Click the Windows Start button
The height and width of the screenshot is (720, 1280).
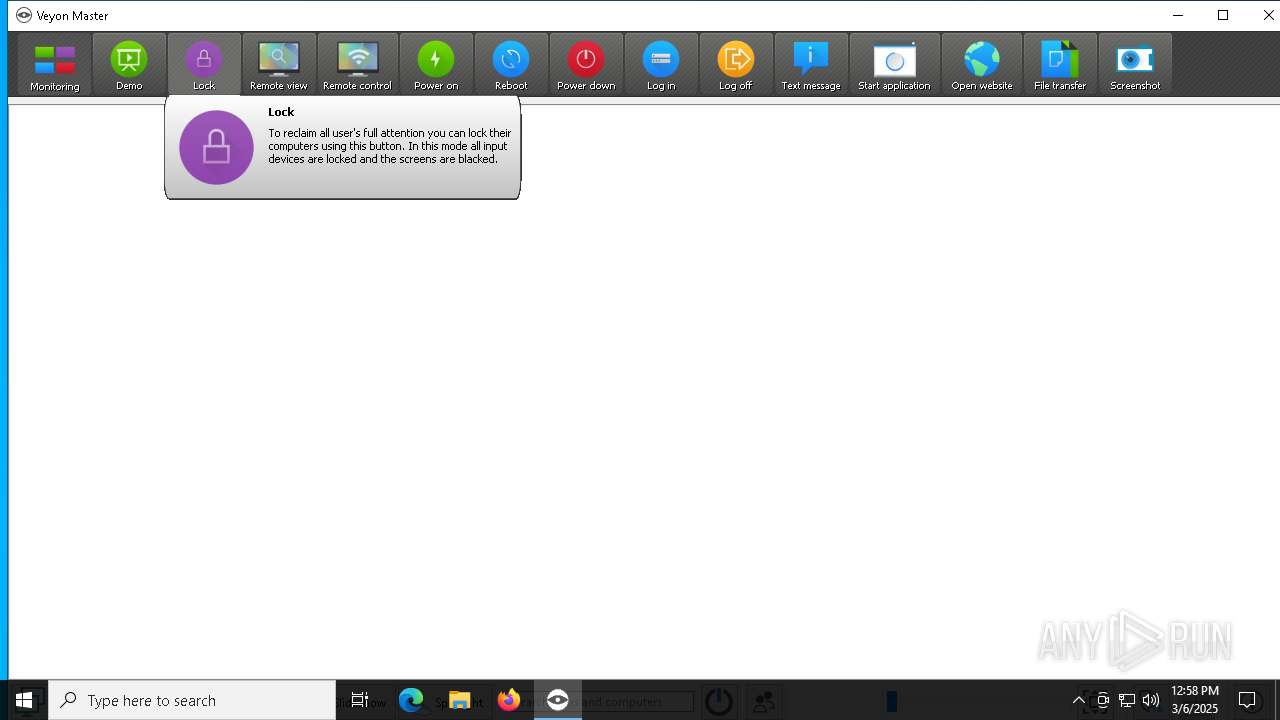(24, 700)
